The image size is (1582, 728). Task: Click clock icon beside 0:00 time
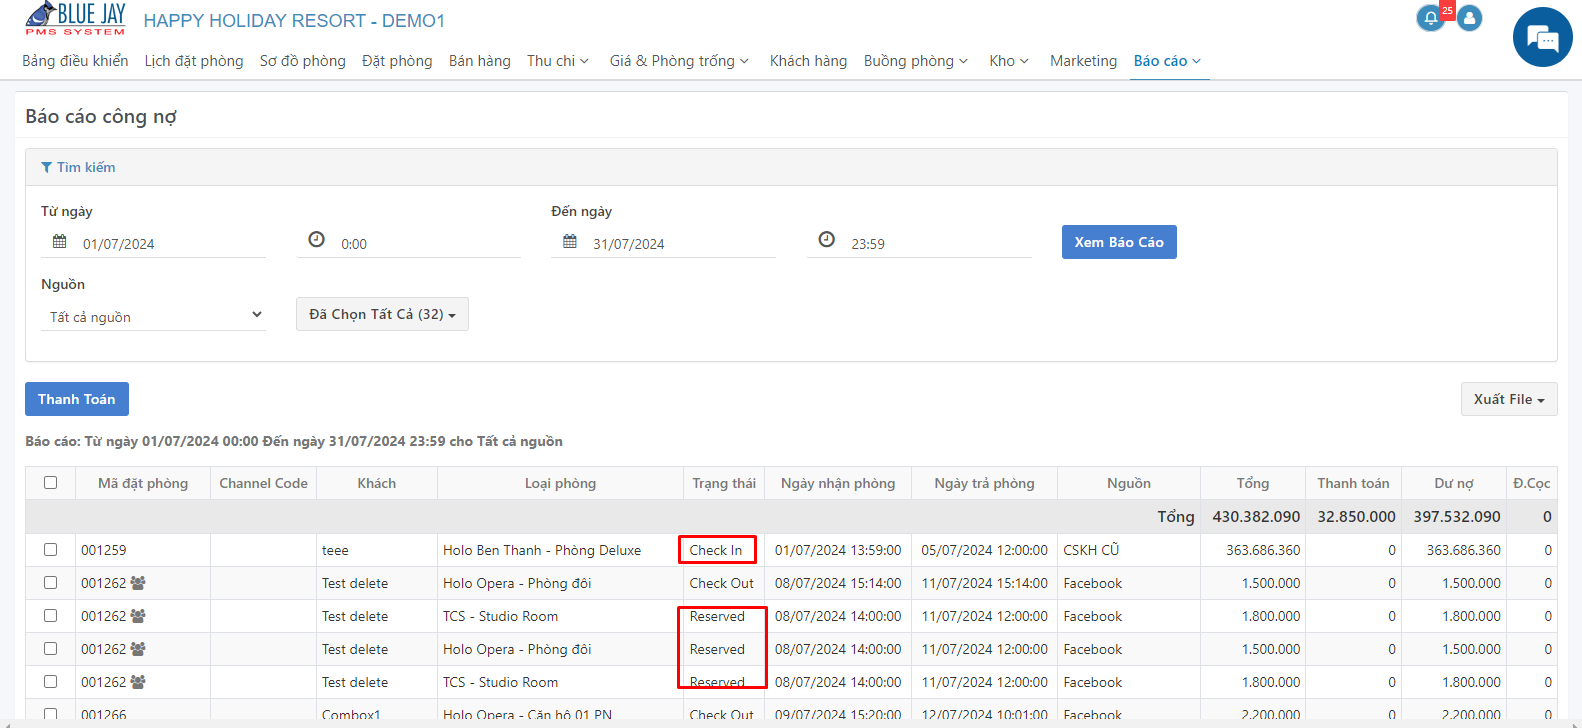(x=316, y=240)
